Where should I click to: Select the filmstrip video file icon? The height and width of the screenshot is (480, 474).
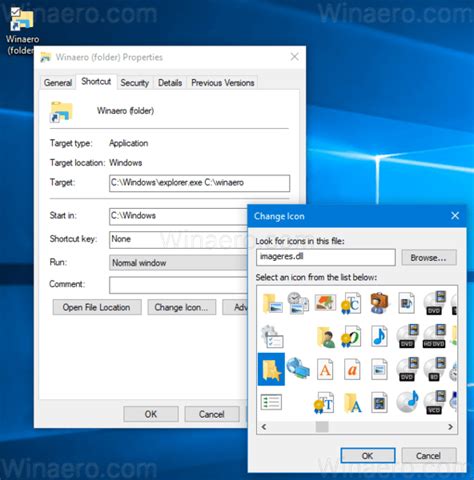point(379,403)
